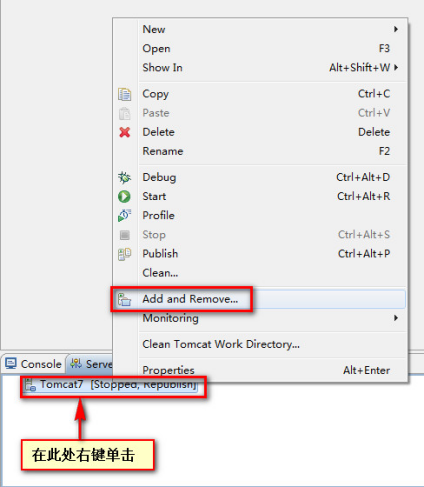Click the greyed Paste clipboard icon
This screenshot has height=487, width=424.
click(124, 113)
